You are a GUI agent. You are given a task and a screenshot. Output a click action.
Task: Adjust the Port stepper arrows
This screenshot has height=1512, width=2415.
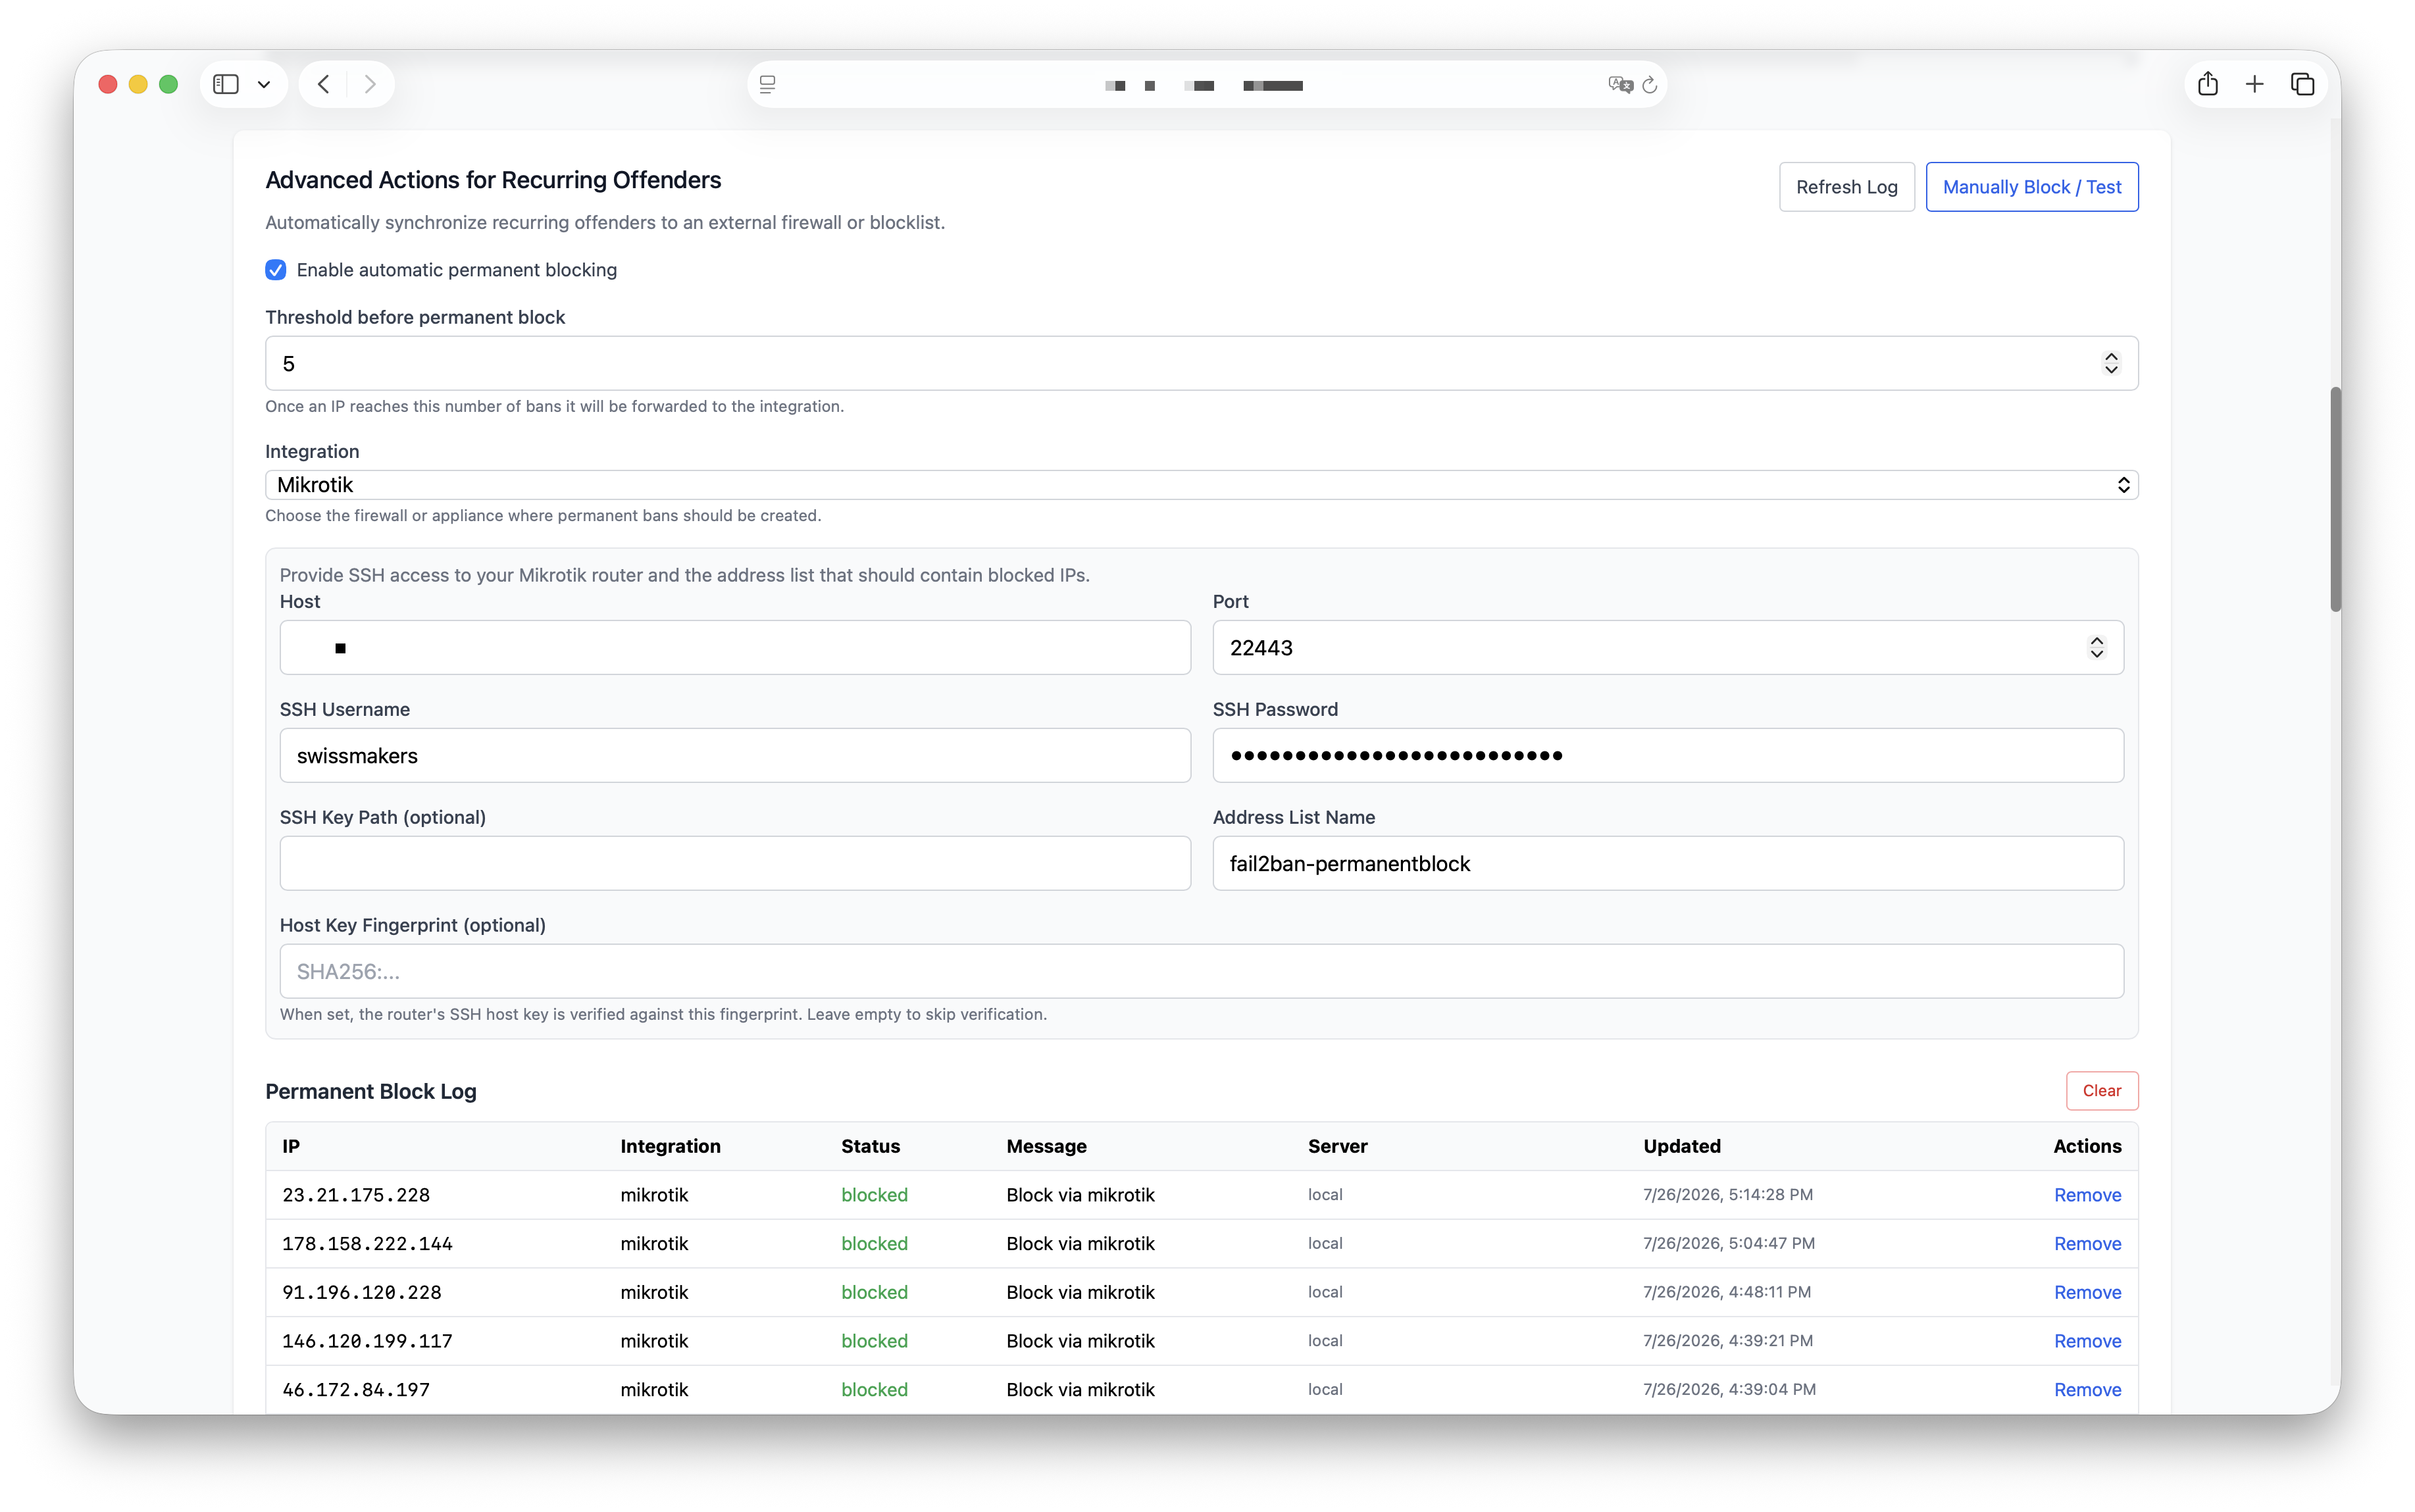tap(2097, 648)
